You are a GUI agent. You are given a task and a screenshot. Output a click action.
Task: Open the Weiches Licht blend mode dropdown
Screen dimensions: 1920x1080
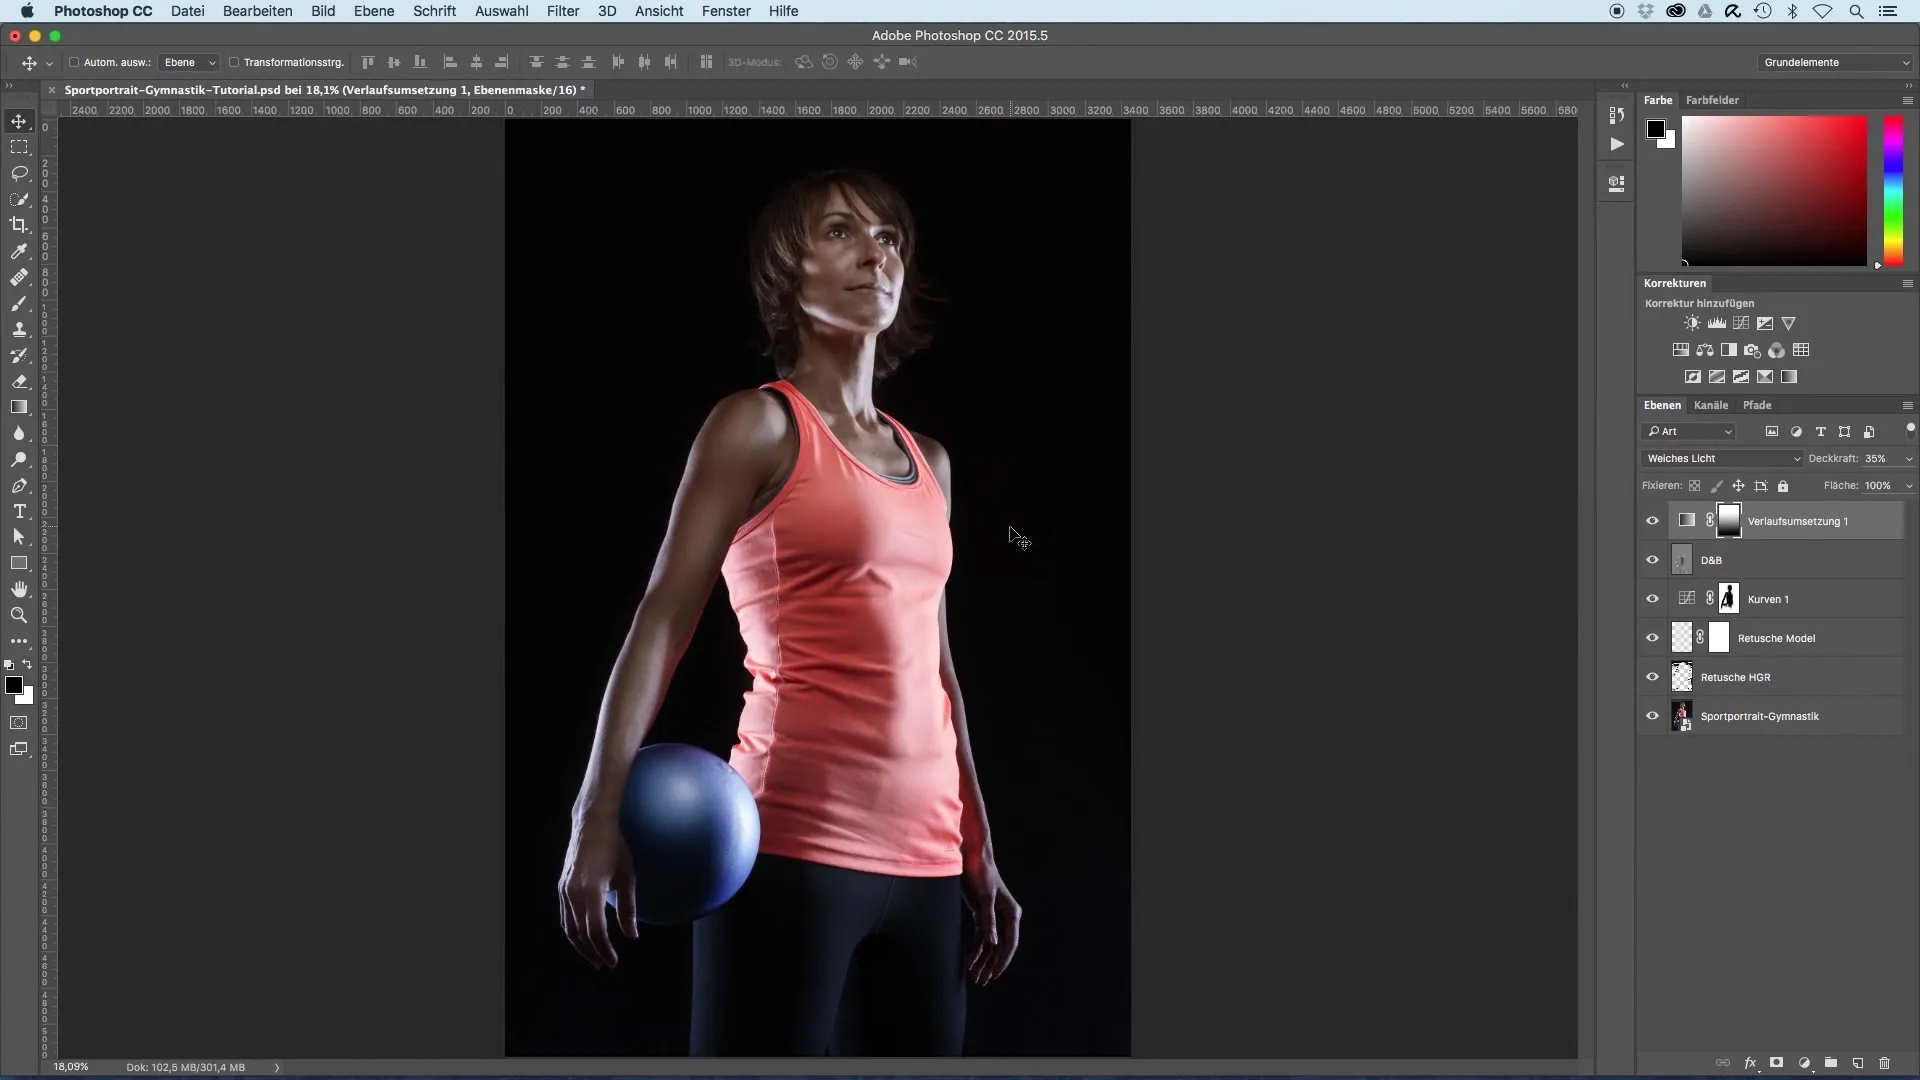(x=1722, y=459)
